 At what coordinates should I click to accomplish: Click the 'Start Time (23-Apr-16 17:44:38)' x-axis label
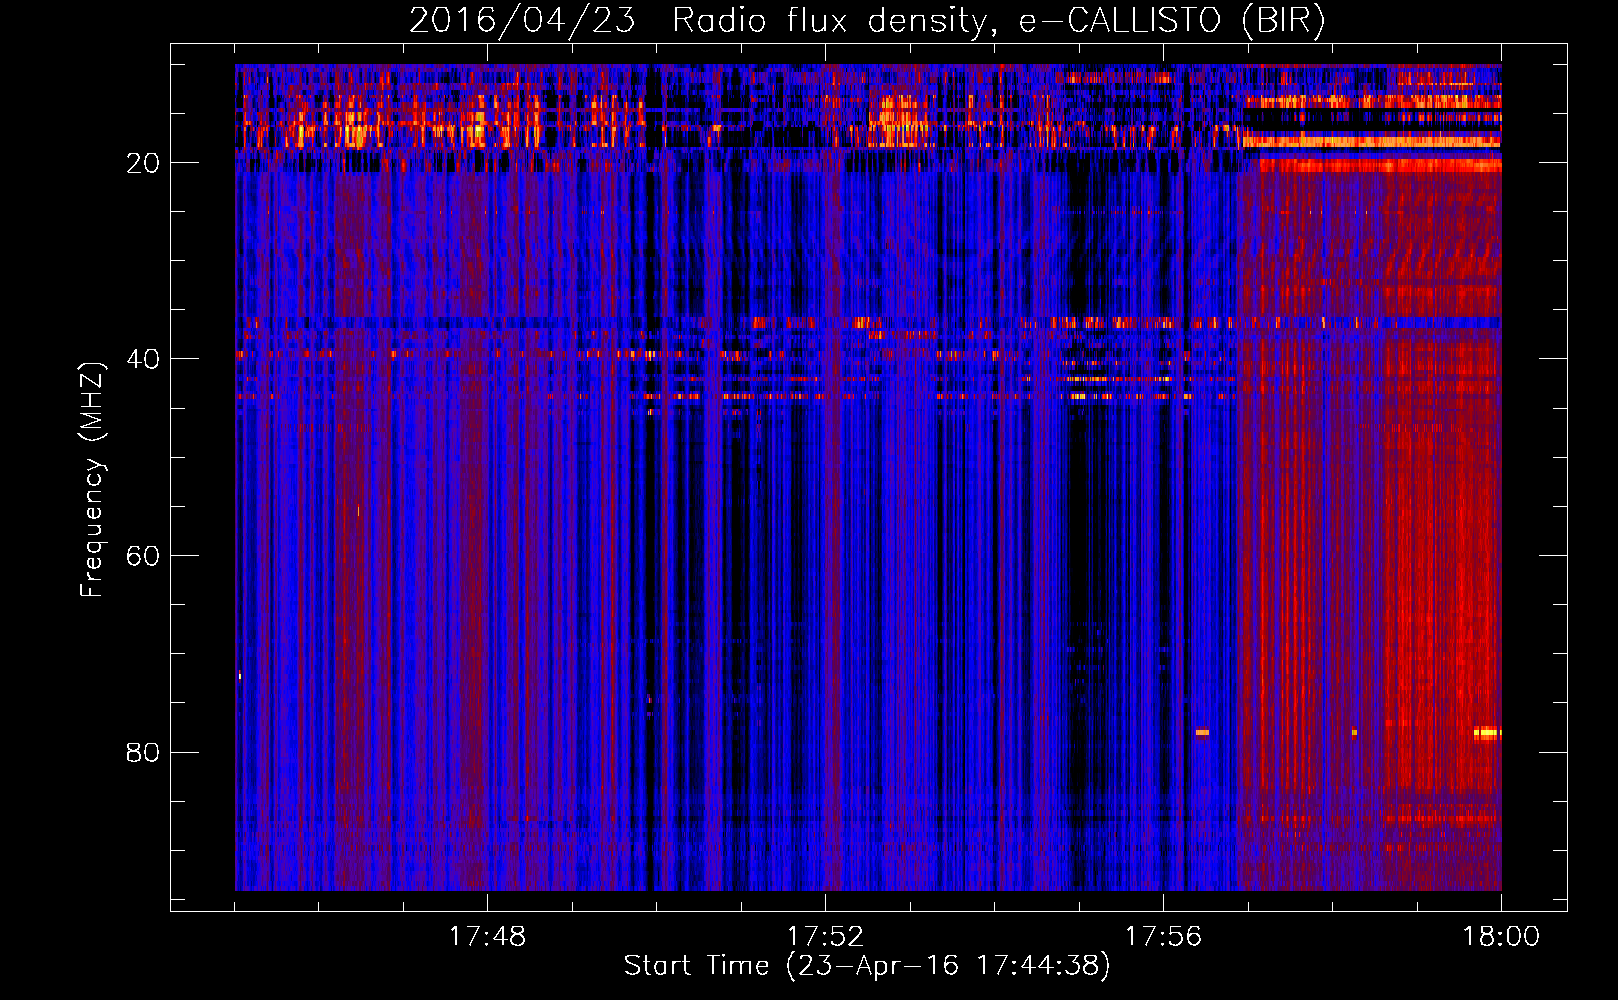[x=867, y=966]
